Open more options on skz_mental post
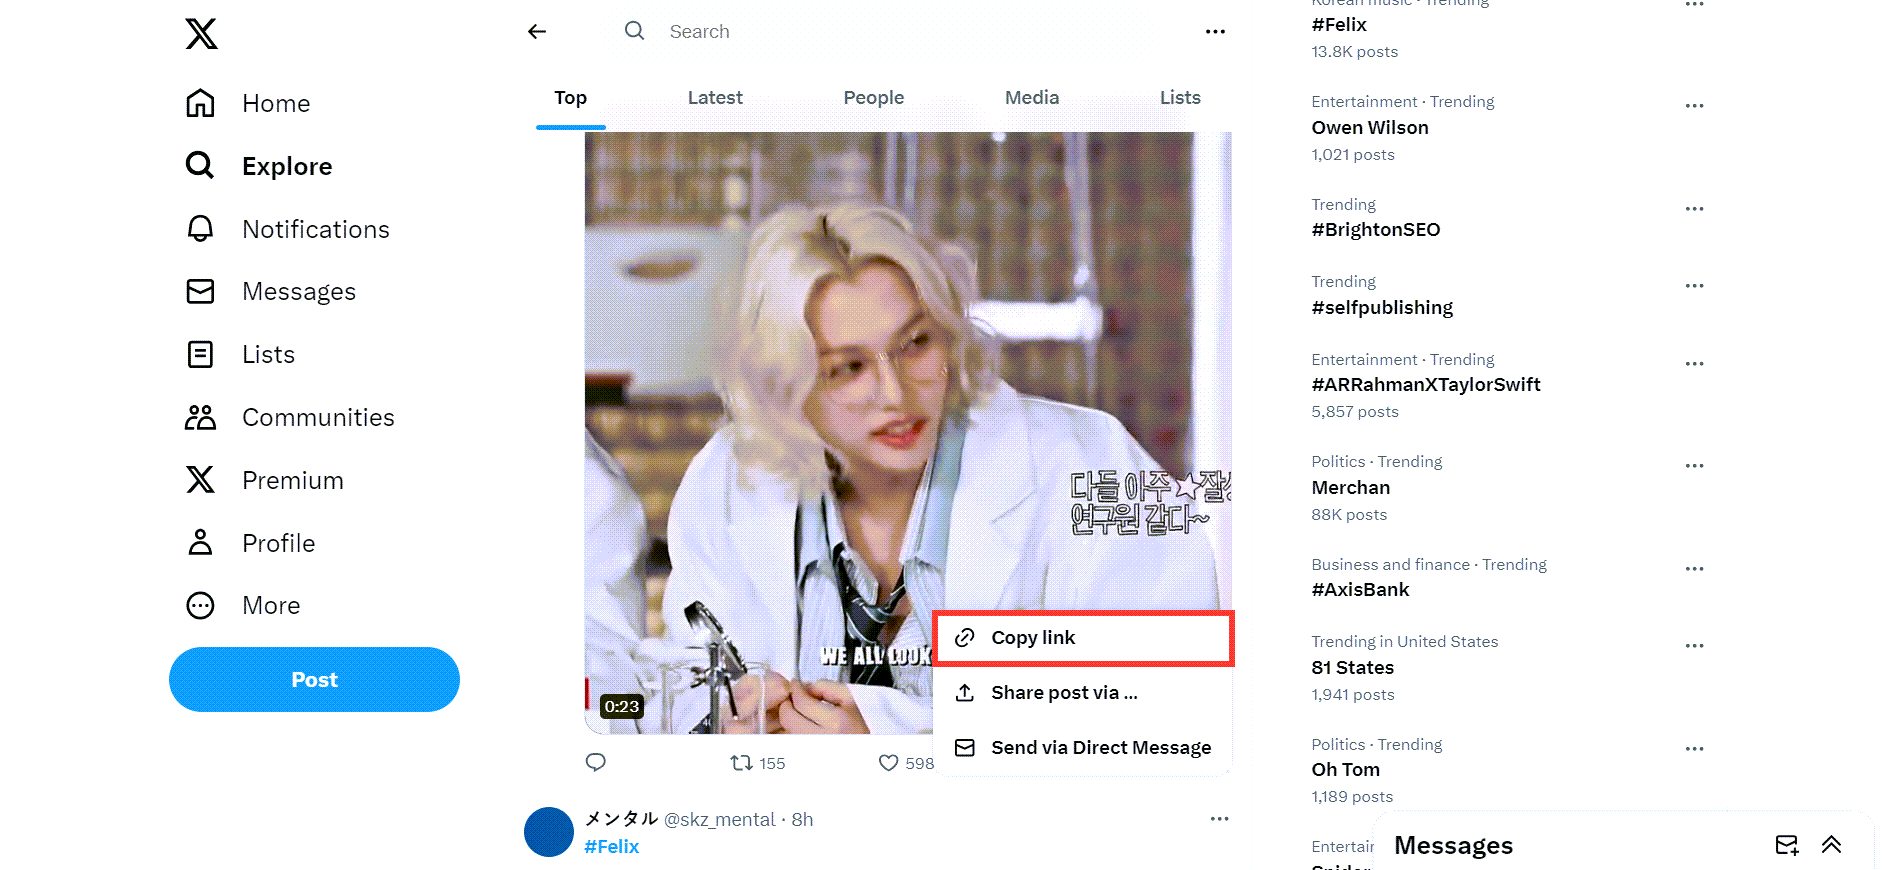This screenshot has height=870, width=1900. 1219,819
